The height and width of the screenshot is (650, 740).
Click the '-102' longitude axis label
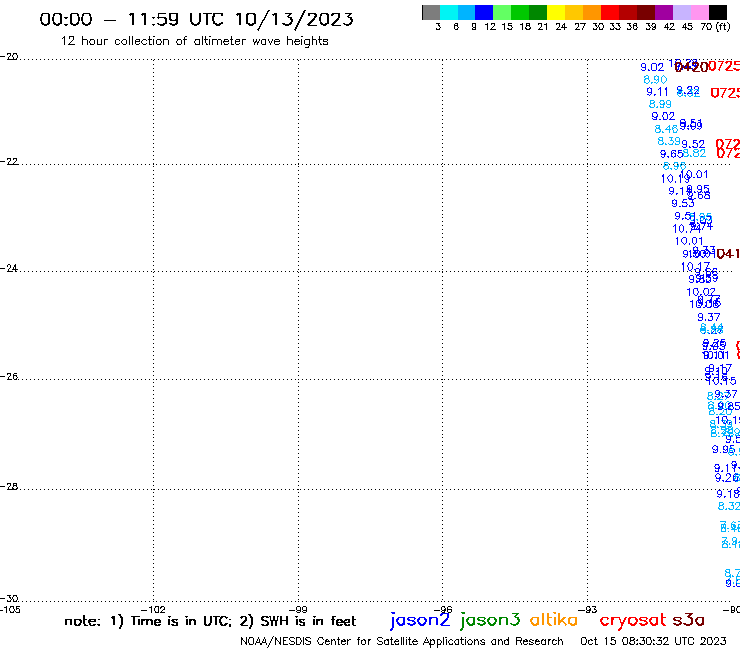point(153,609)
